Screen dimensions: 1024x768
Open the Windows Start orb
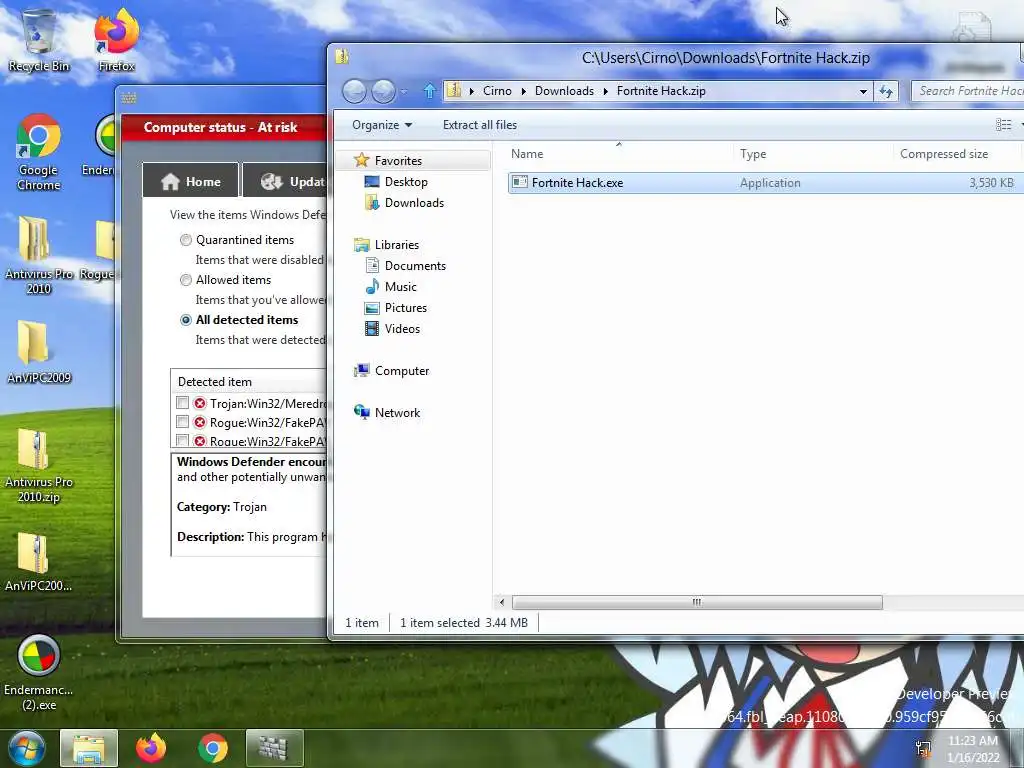pos(25,748)
